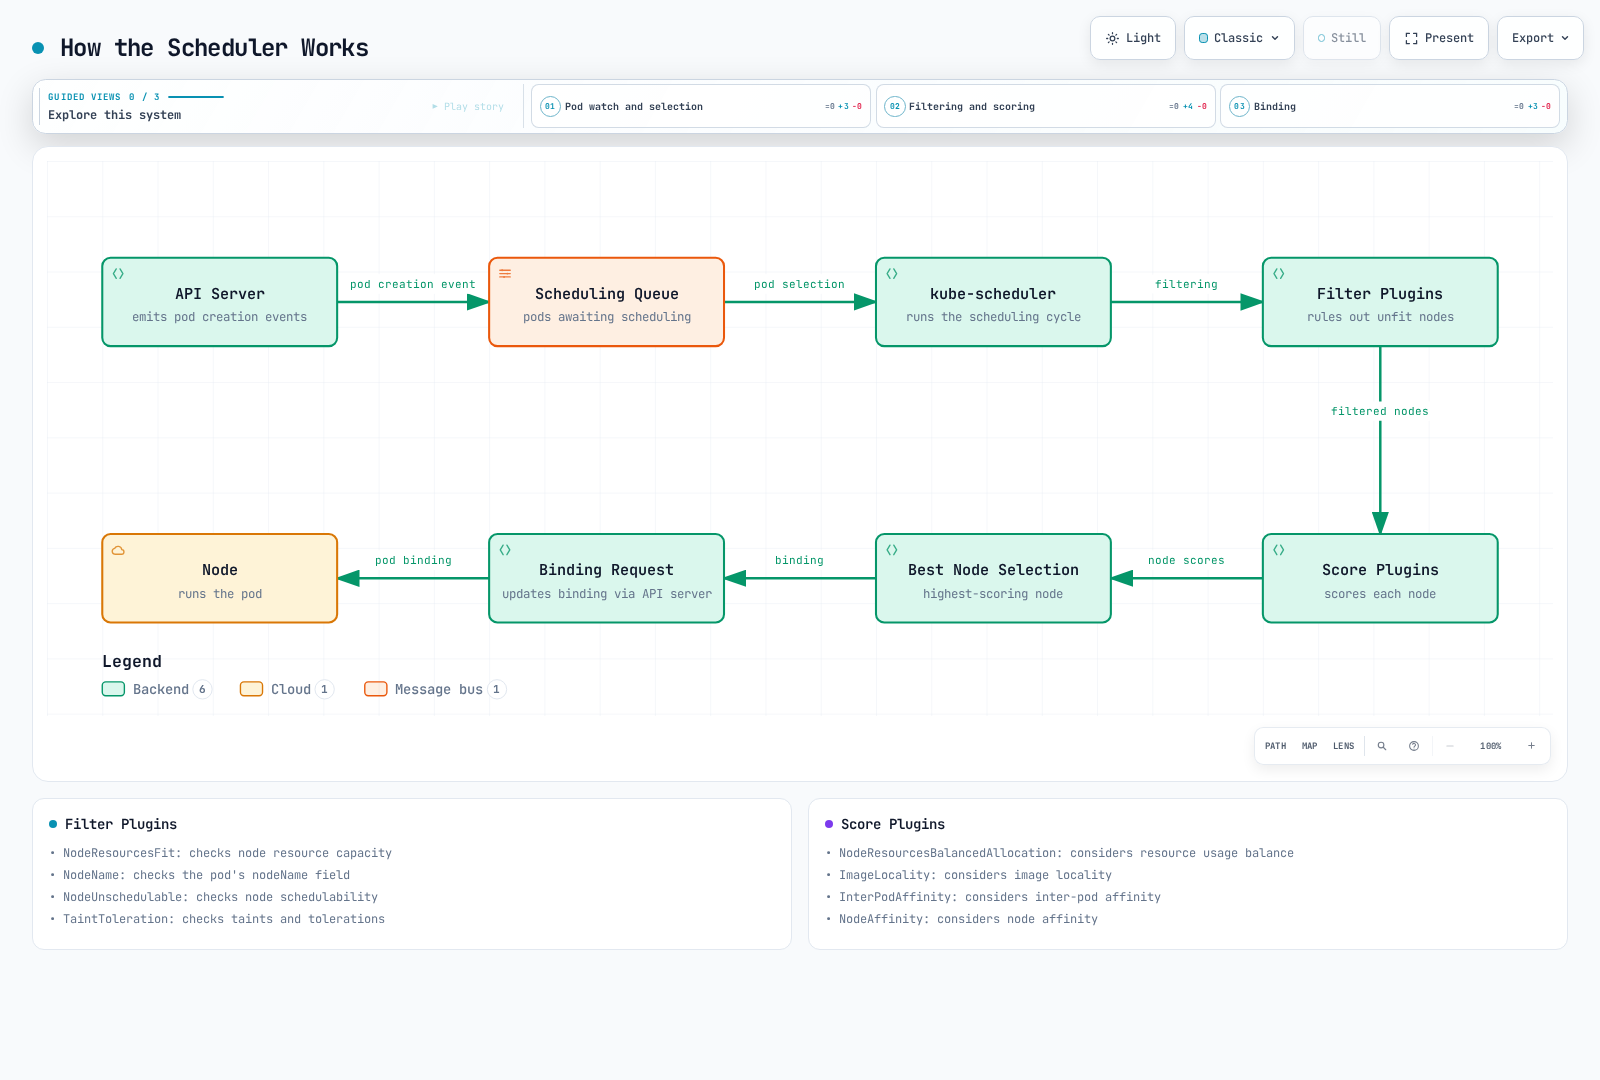Open the Classic style dropdown
The width and height of the screenshot is (1600, 1080).
tap(1239, 38)
